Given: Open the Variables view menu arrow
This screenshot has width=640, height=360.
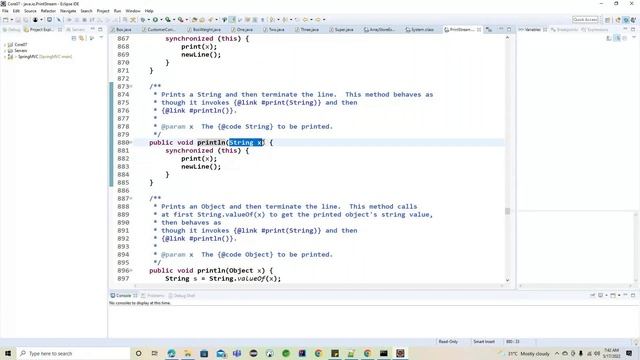Looking at the screenshot, I should tap(633, 38).
